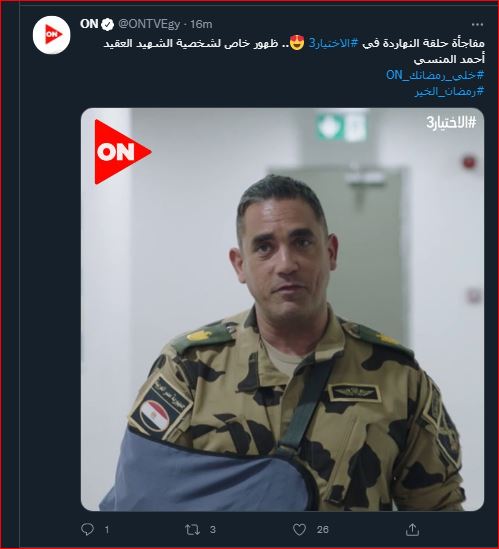The height and width of the screenshot is (549, 499).
Task: Open the tweet's attached soldier image
Action: click(x=282, y=309)
